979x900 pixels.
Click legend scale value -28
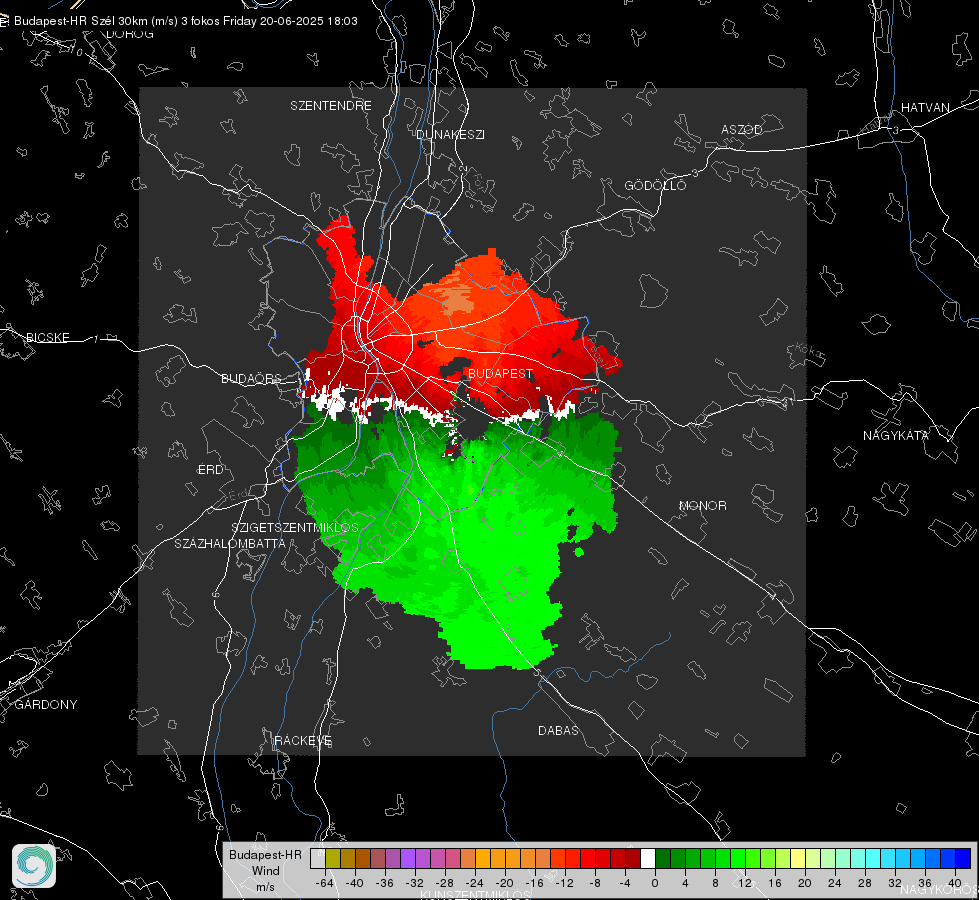(x=445, y=884)
